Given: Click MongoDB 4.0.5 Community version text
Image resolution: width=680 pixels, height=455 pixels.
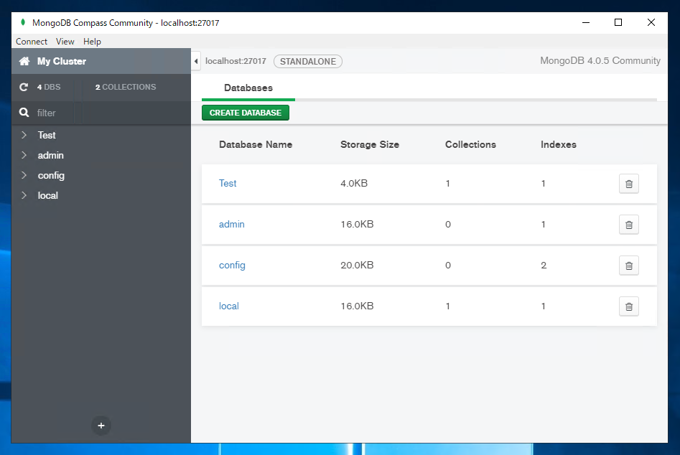Looking at the screenshot, I should click(600, 61).
